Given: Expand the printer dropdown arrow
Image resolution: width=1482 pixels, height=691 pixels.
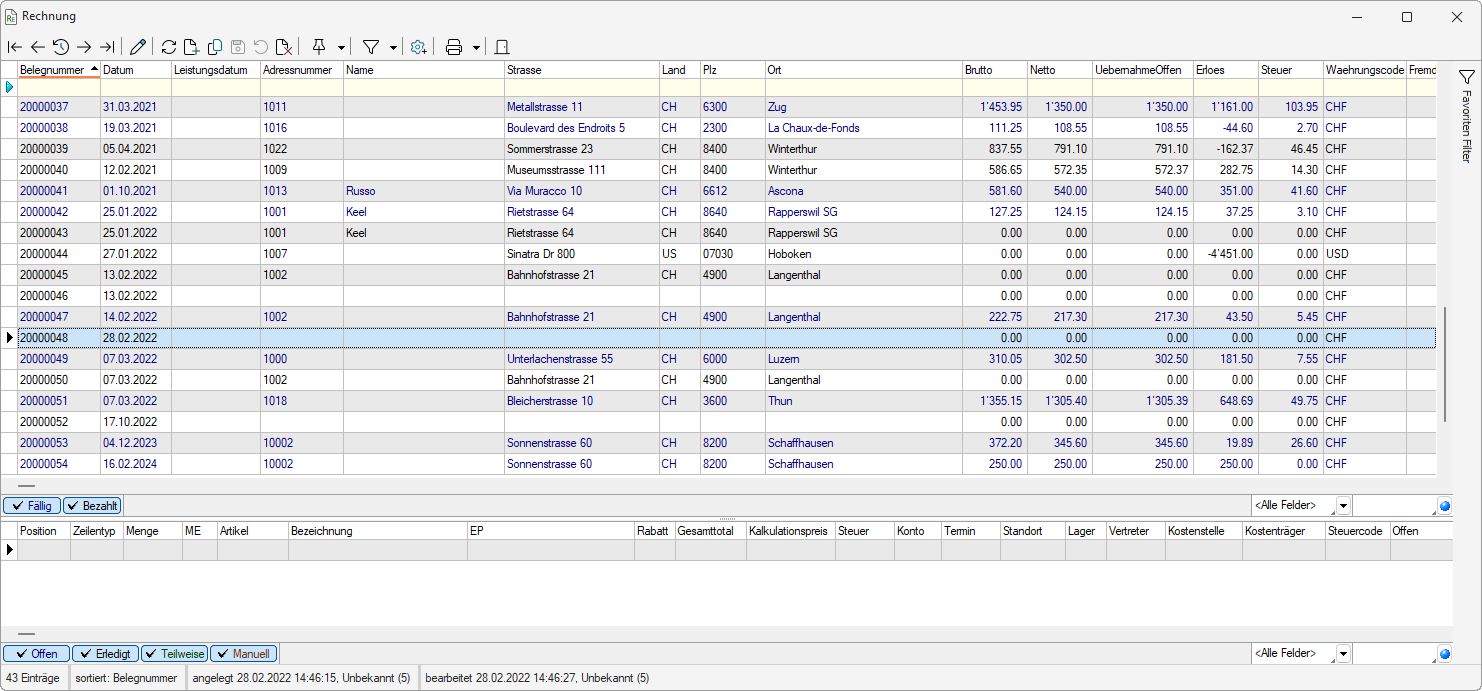Looking at the screenshot, I should [476, 47].
